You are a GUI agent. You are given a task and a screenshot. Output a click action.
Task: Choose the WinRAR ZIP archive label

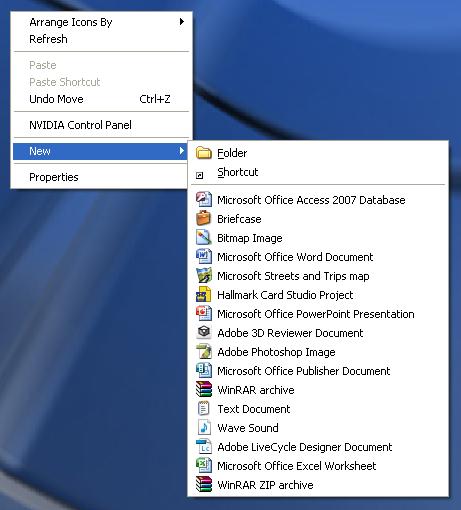click(x=265, y=485)
